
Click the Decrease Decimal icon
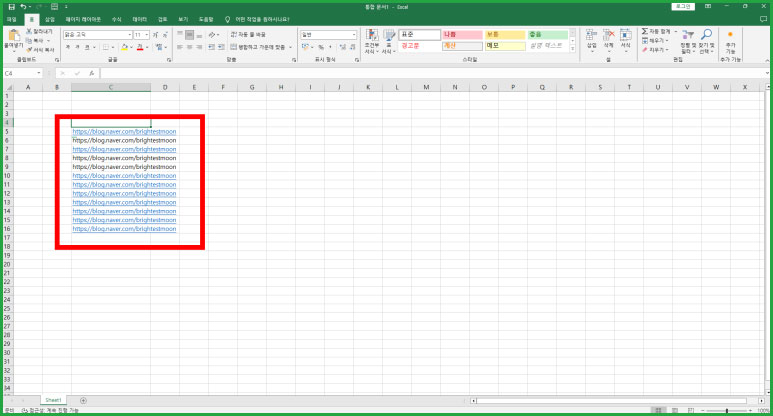coord(352,47)
